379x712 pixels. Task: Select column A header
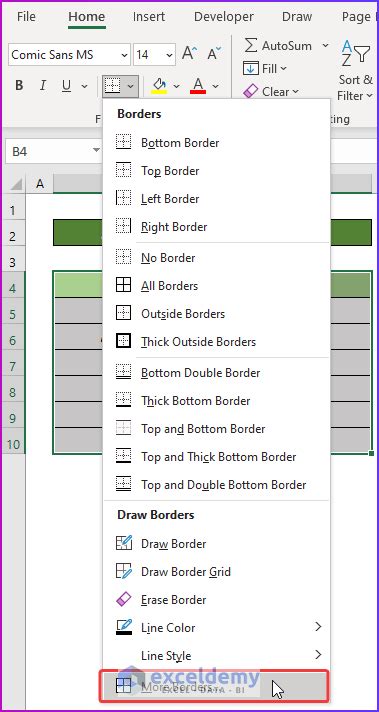40,184
